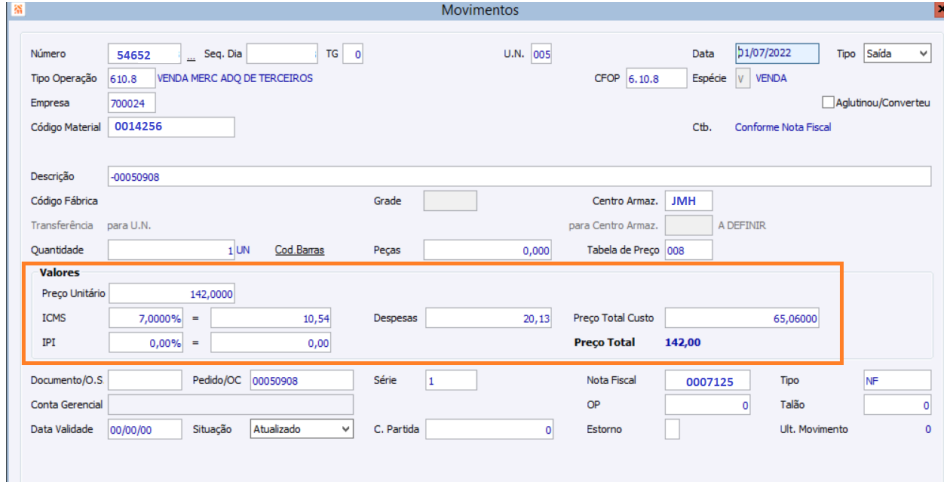Click the Data field
The height and width of the screenshot is (488, 946).
[x=777, y=54]
